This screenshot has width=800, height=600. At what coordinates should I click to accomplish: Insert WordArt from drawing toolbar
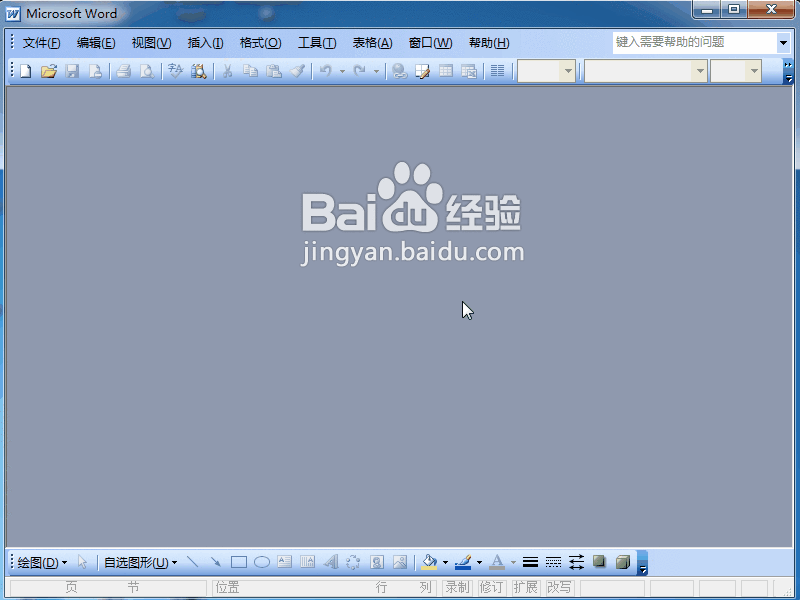coord(331,562)
